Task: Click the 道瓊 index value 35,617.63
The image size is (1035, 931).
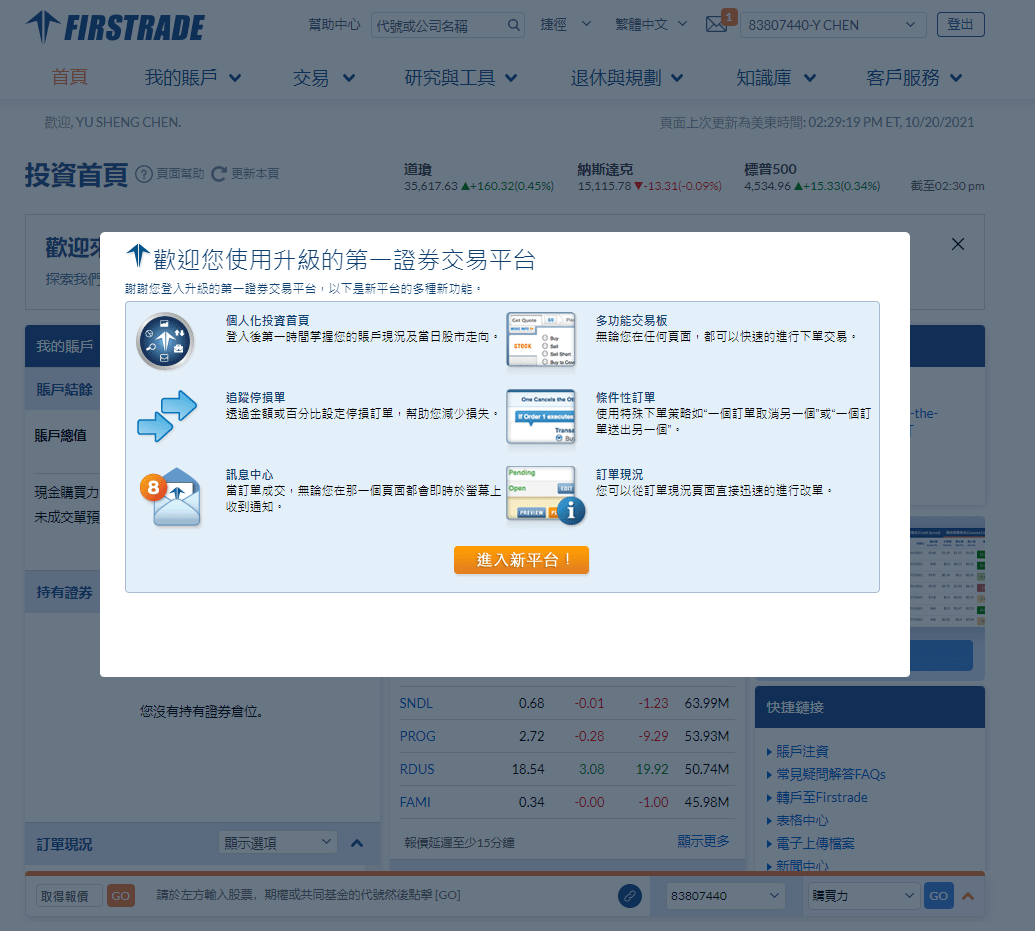Action: tap(430, 186)
